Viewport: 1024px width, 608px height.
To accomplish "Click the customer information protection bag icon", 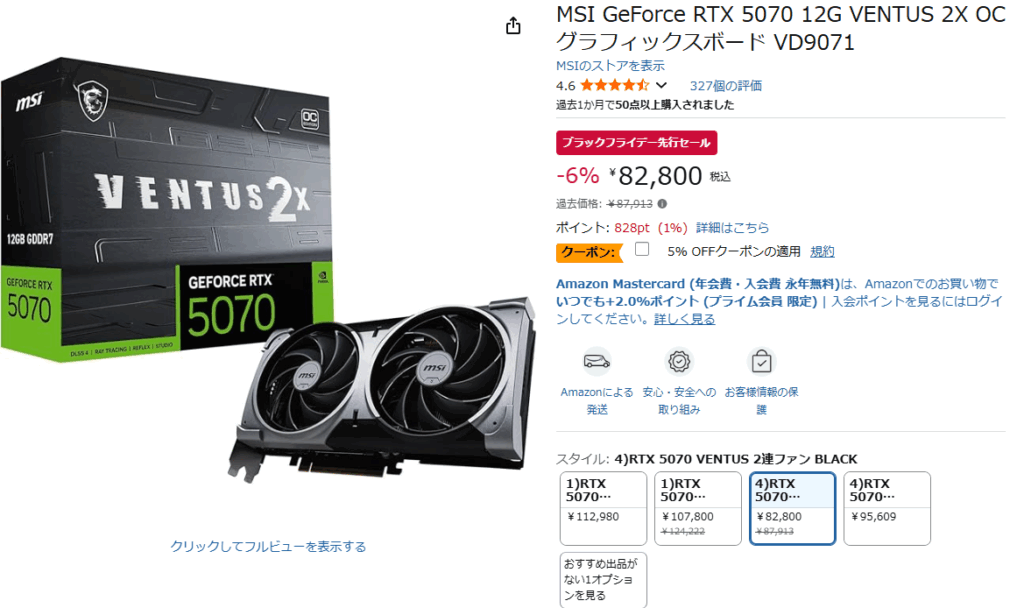I will tap(761, 361).
